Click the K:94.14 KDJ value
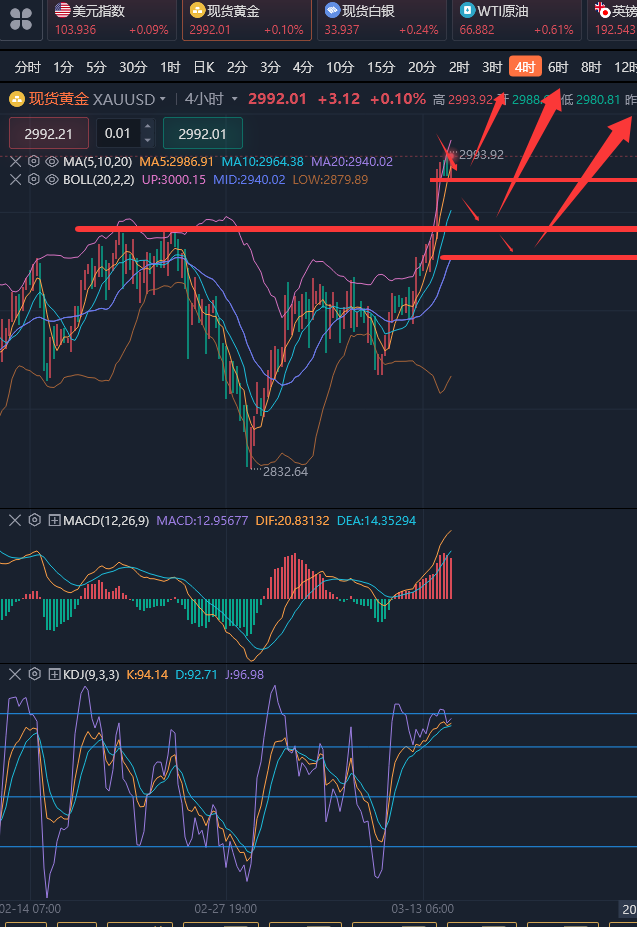 click(147, 674)
